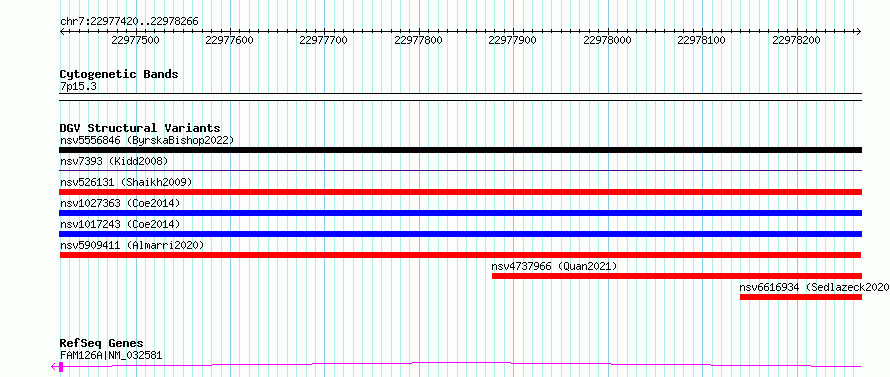890x377 pixels.
Task: Click ruler tick label 22977700
Action: pos(324,40)
